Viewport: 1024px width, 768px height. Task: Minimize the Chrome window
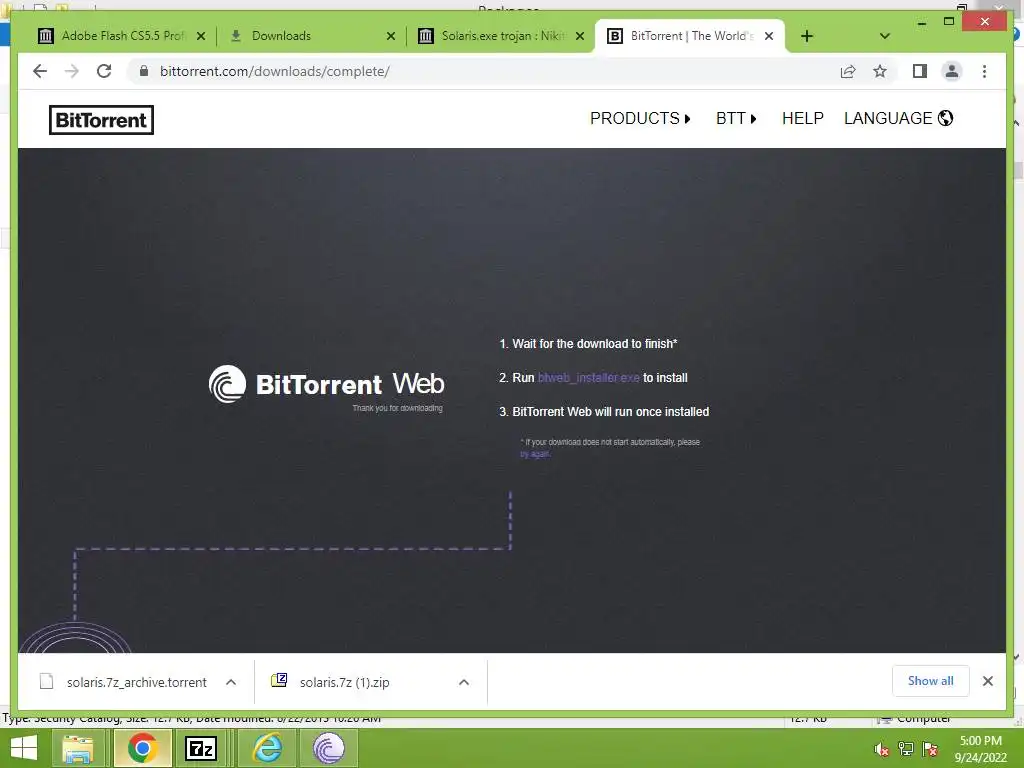(921, 22)
